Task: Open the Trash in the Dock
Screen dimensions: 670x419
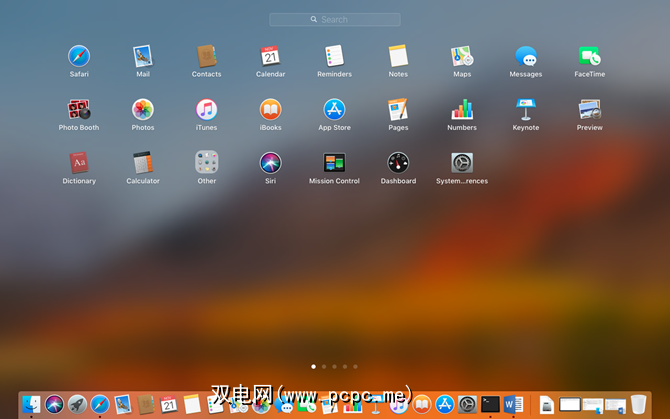Action: click(638, 404)
